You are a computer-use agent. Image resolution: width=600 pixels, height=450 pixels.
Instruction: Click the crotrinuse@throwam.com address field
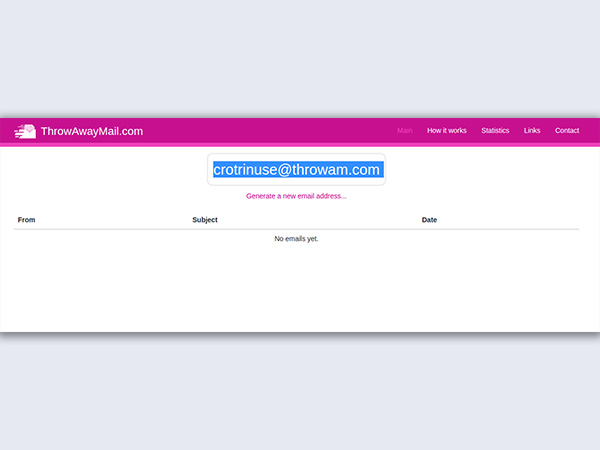[297, 170]
